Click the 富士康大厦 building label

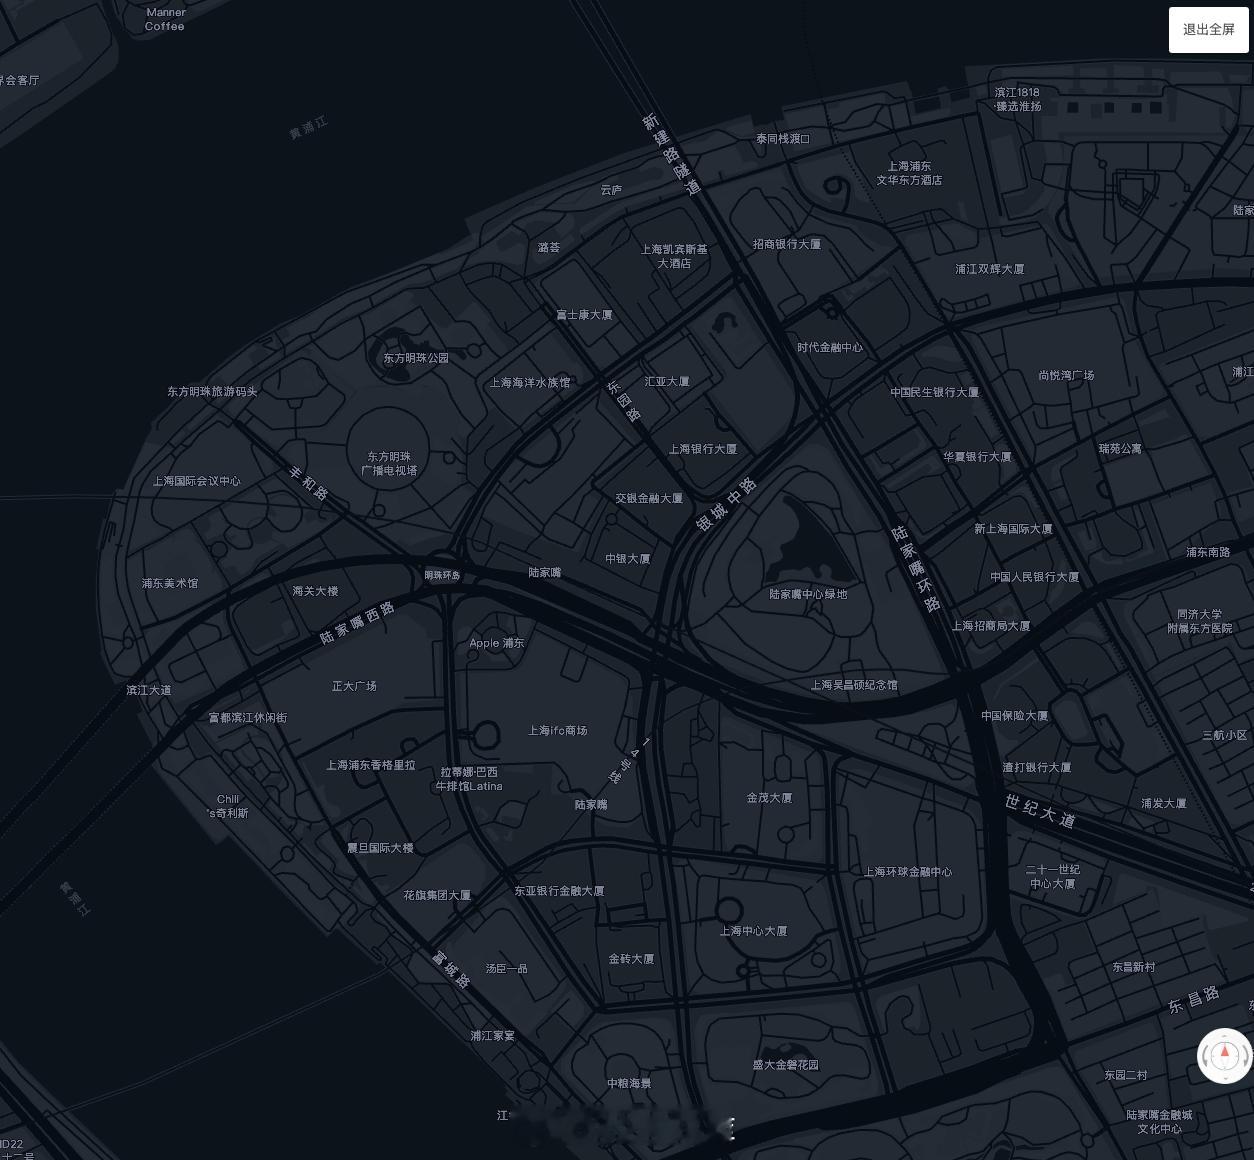click(x=584, y=315)
